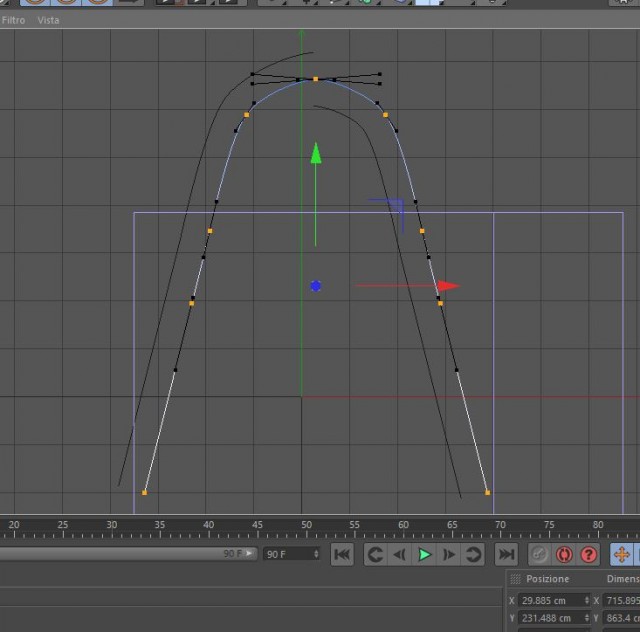Click the stepper arrows on the 90 F field

[x=316, y=554]
